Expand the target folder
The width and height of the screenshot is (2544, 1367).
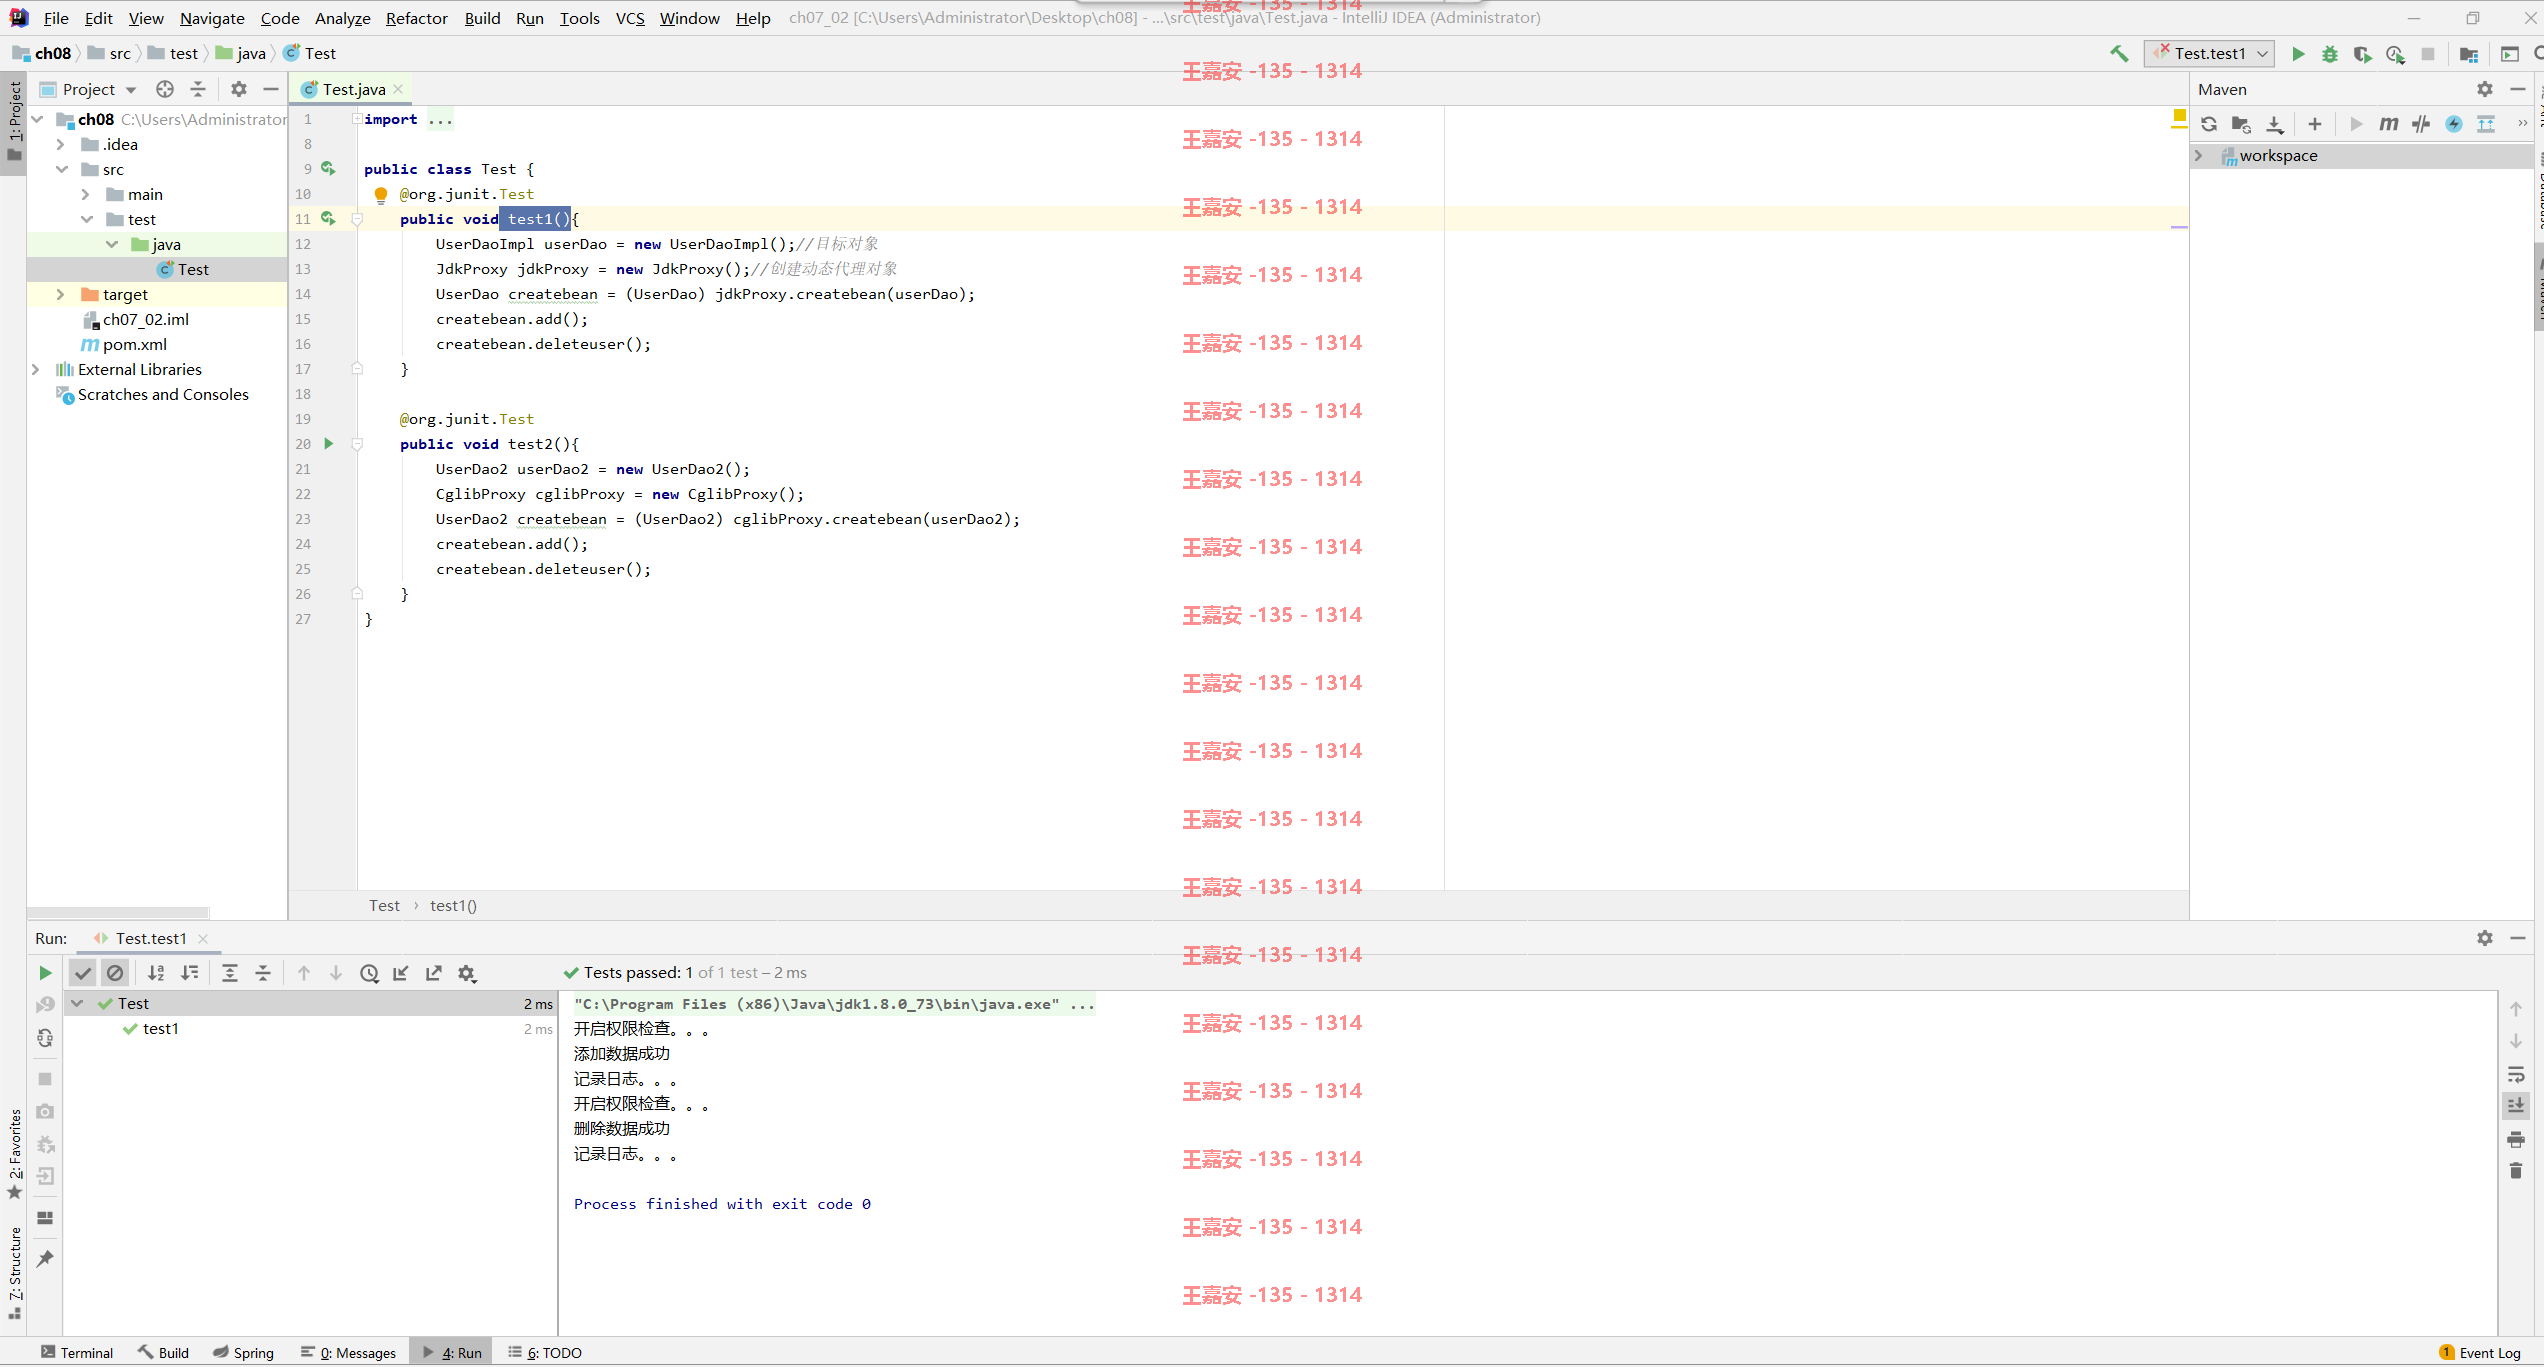click(60, 294)
